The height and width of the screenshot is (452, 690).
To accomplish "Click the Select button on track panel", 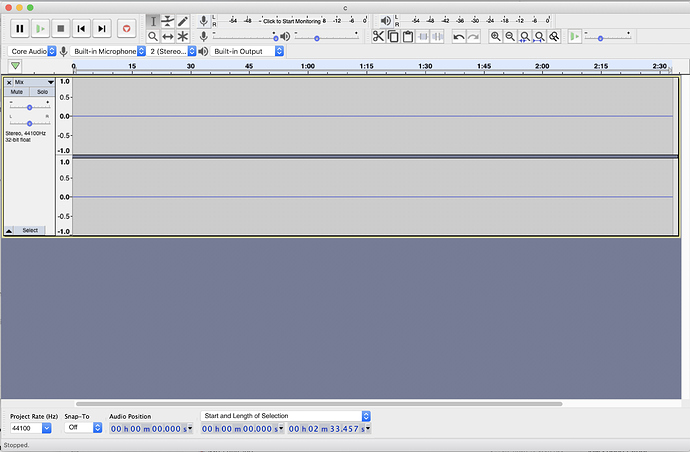I will 30,230.
